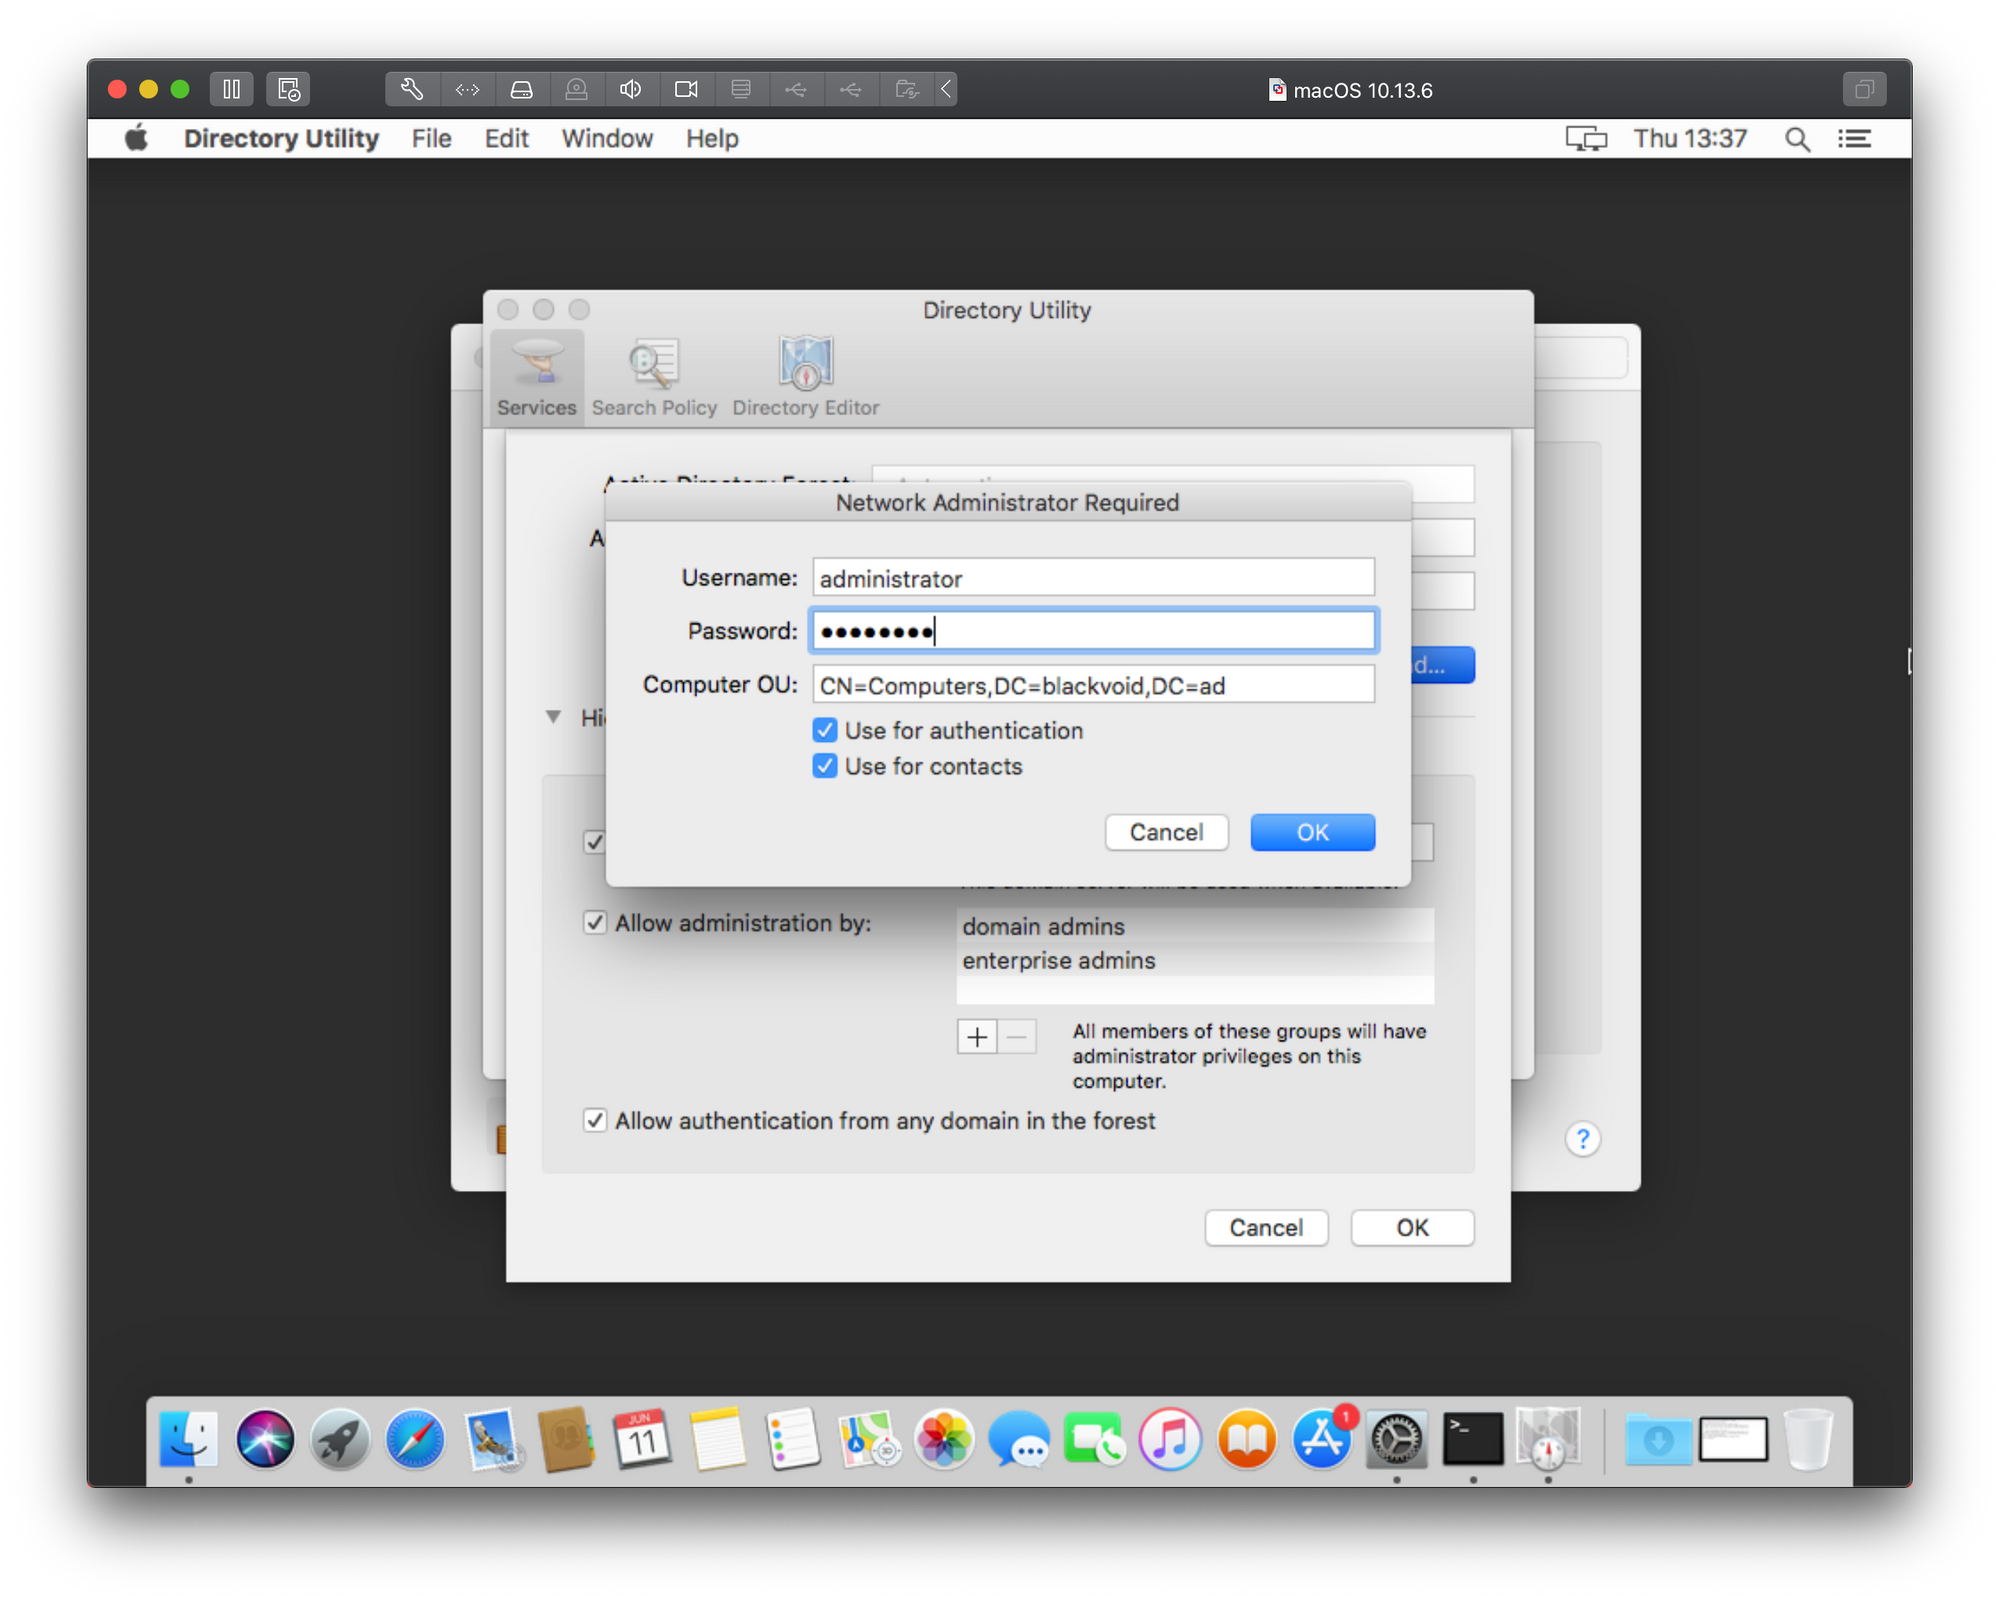The width and height of the screenshot is (2000, 1603).
Task: Click the Services toolbar icon
Action: click(537, 376)
